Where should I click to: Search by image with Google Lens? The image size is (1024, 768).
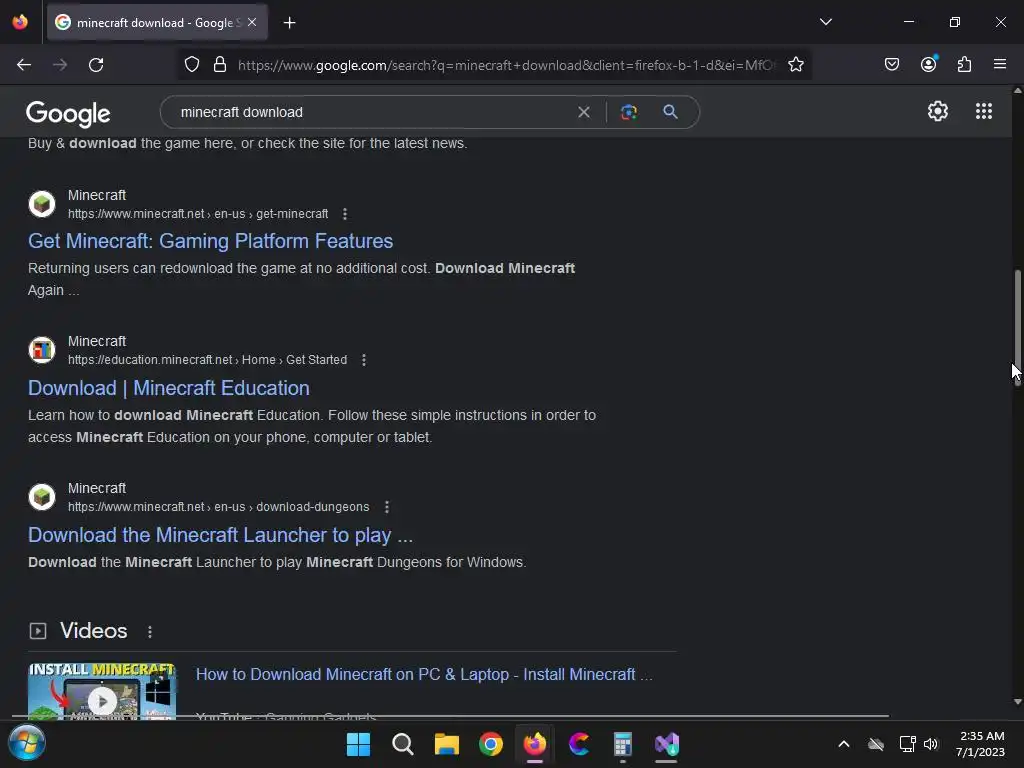point(629,112)
